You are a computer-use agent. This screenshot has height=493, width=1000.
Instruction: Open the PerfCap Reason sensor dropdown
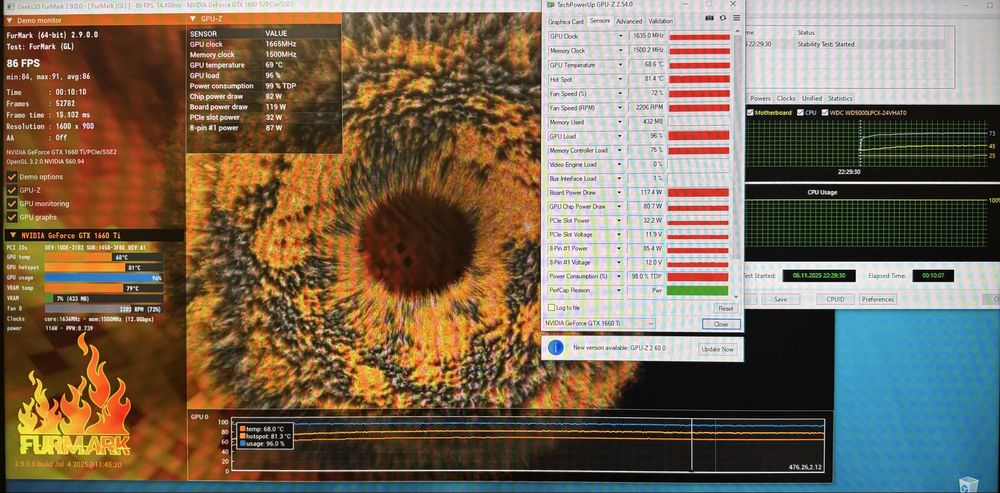[x=620, y=290]
